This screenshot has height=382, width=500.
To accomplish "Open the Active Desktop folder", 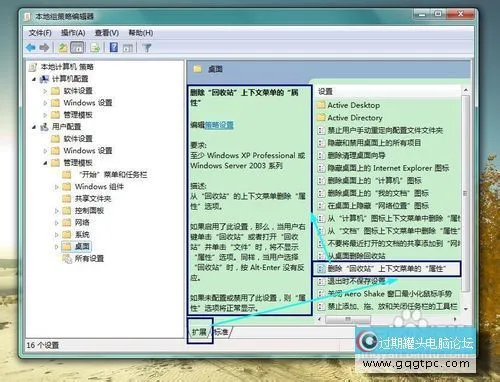I will click(353, 105).
